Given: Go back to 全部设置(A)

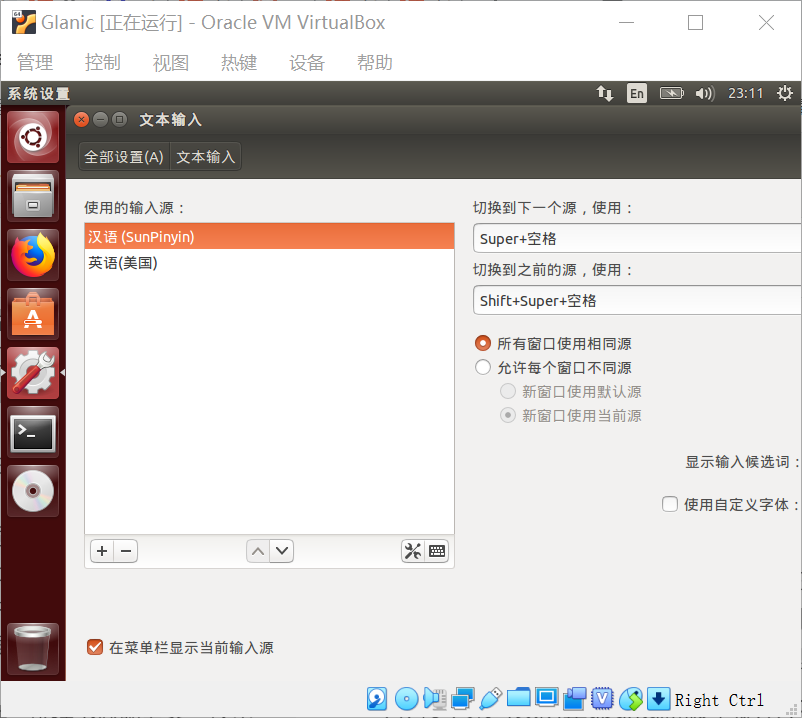Looking at the screenshot, I should (x=124, y=156).
